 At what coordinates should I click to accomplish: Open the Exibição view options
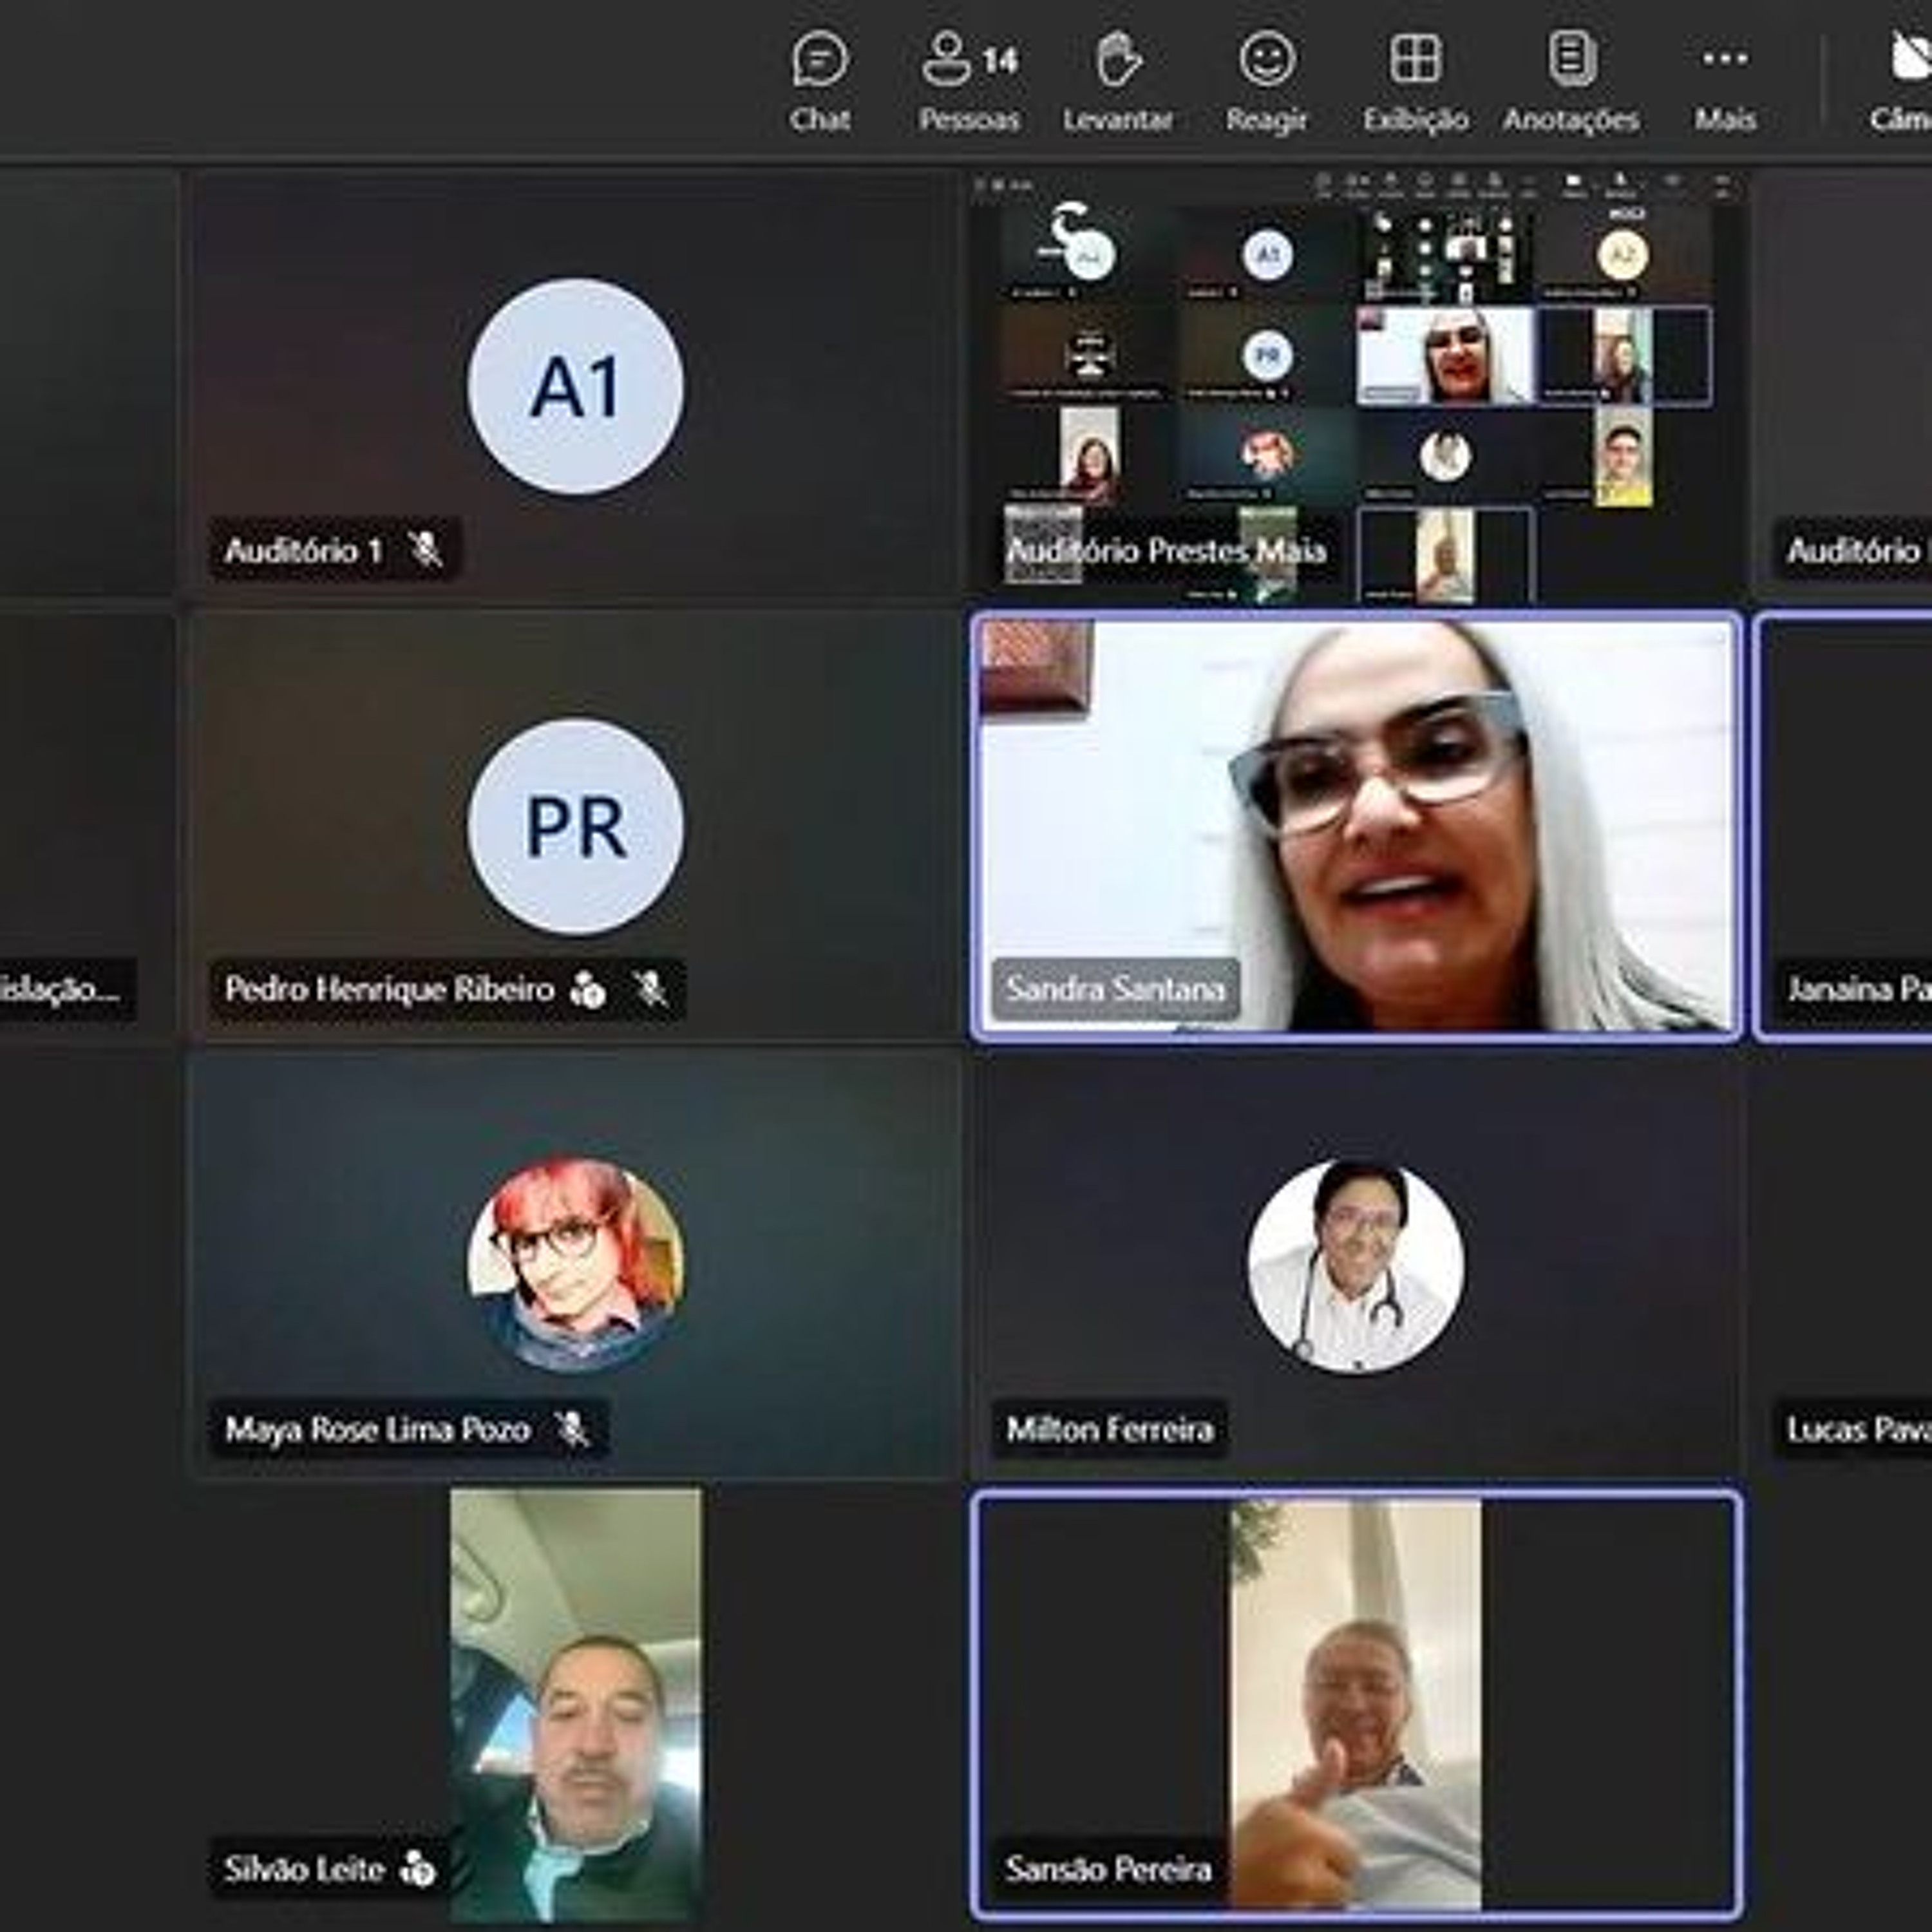tap(1415, 81)
